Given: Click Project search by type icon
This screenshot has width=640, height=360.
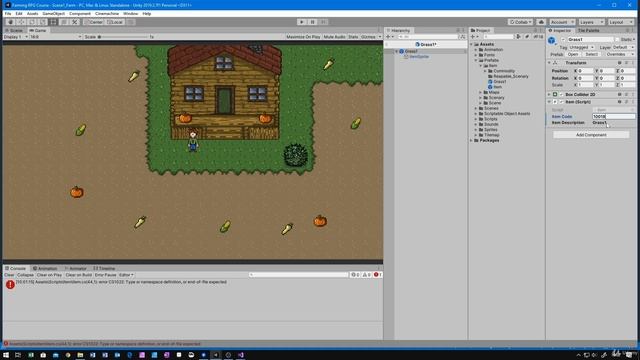Looking at the screenshot, I should (x=518, y=37).
